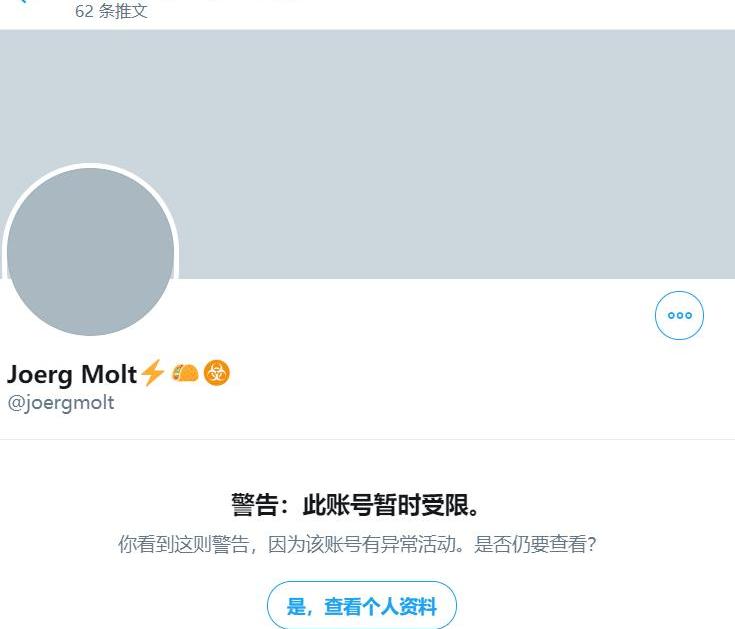Screen dimensions: 735x629
Task: Click the taco emoji beside Joerg Molt
Action: [185, 374]
